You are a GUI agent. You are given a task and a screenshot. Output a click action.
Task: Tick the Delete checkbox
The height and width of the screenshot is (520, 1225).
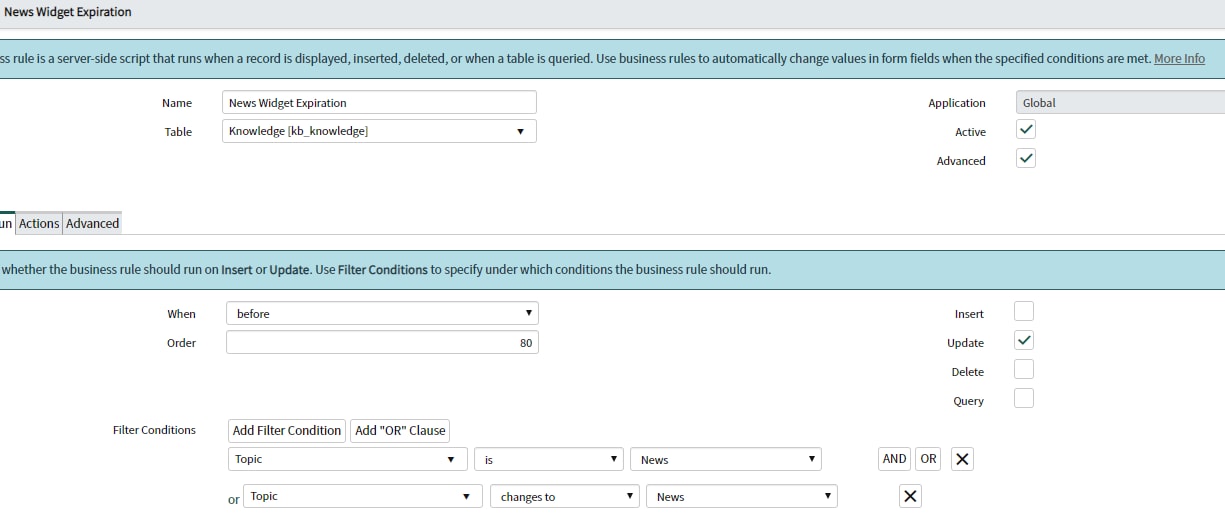[1024, 370]
